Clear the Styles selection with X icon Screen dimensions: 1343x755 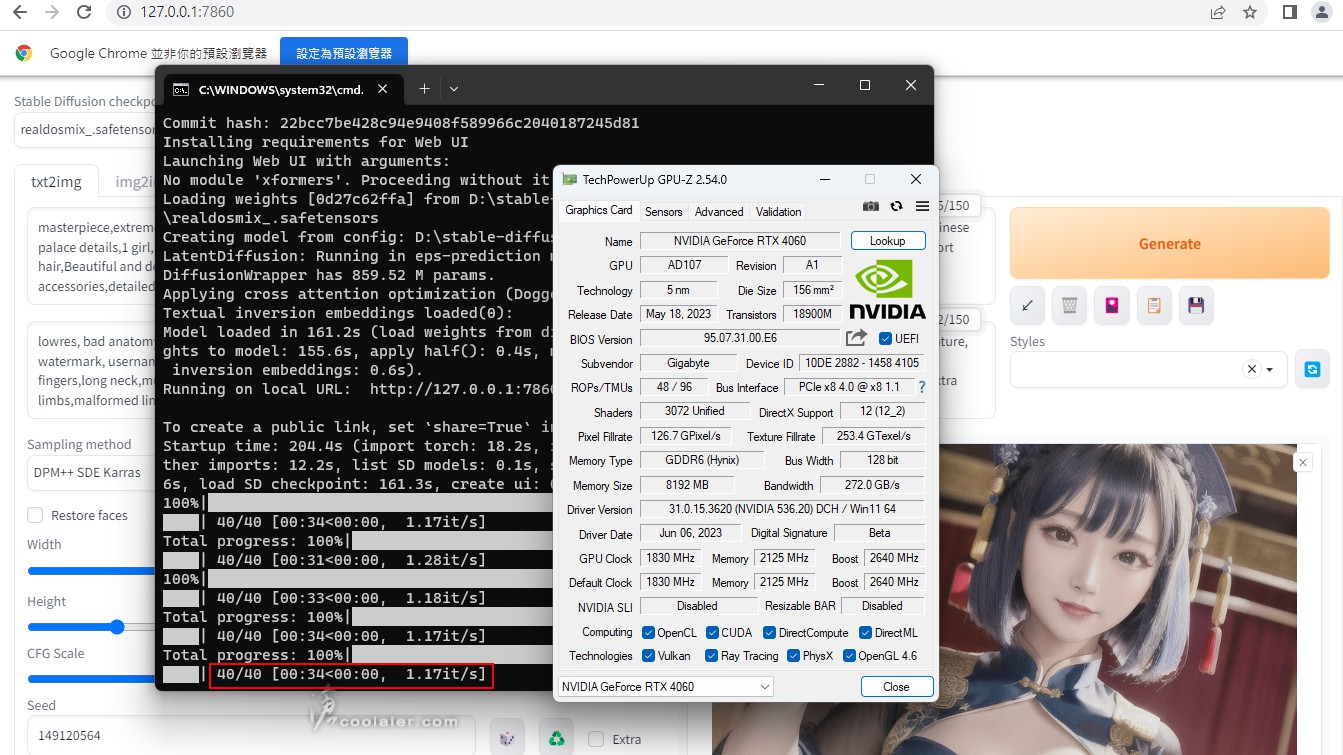[1251, 369]
